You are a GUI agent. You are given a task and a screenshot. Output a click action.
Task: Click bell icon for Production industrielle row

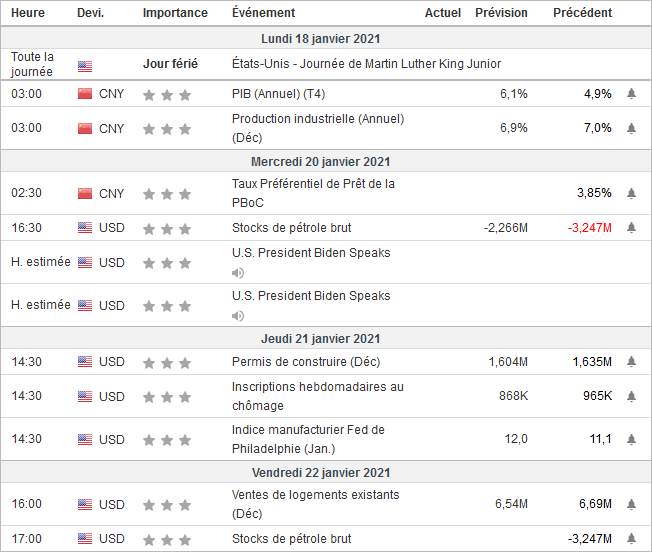click(x=631, y=128)
